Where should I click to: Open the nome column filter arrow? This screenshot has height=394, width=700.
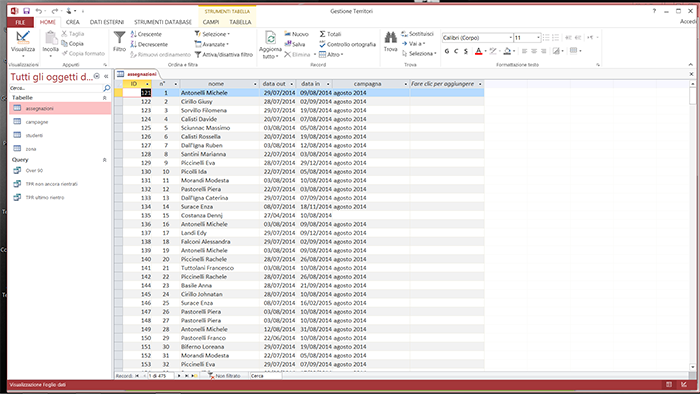coord(255,84)
